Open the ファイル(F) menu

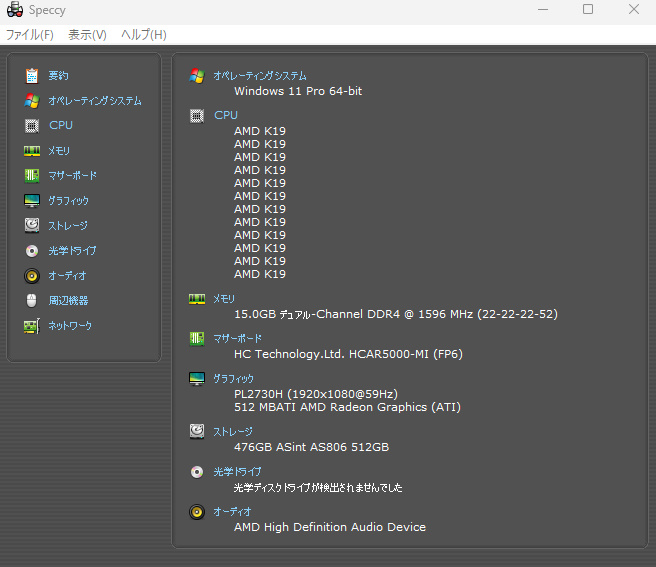pyautogui.click(x=30, y=35)
